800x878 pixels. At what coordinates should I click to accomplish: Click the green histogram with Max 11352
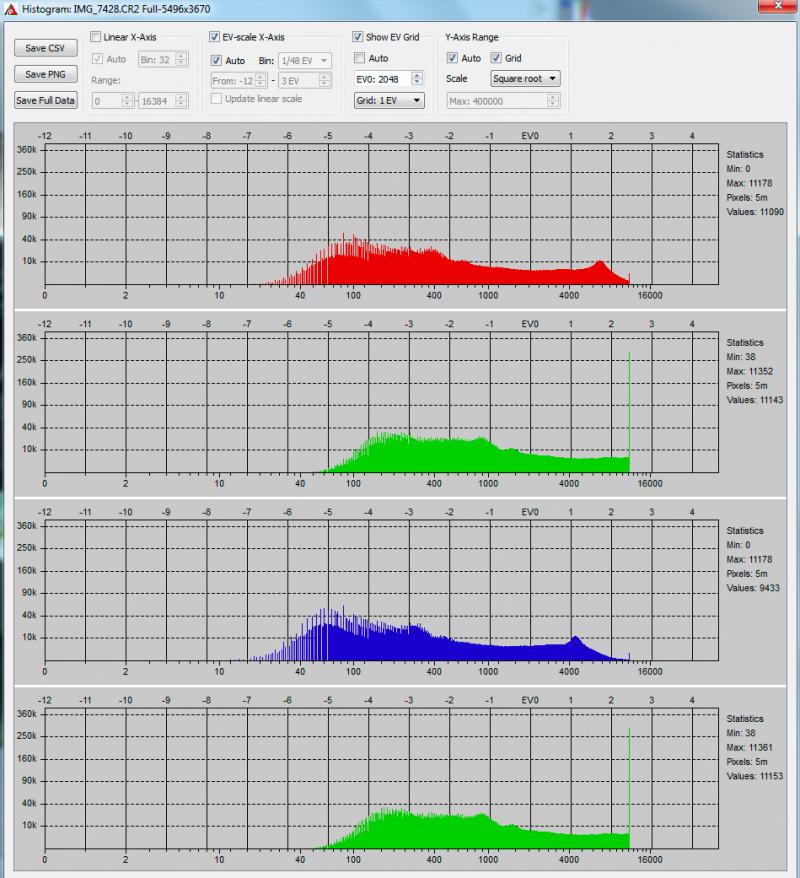click(381, 403)
